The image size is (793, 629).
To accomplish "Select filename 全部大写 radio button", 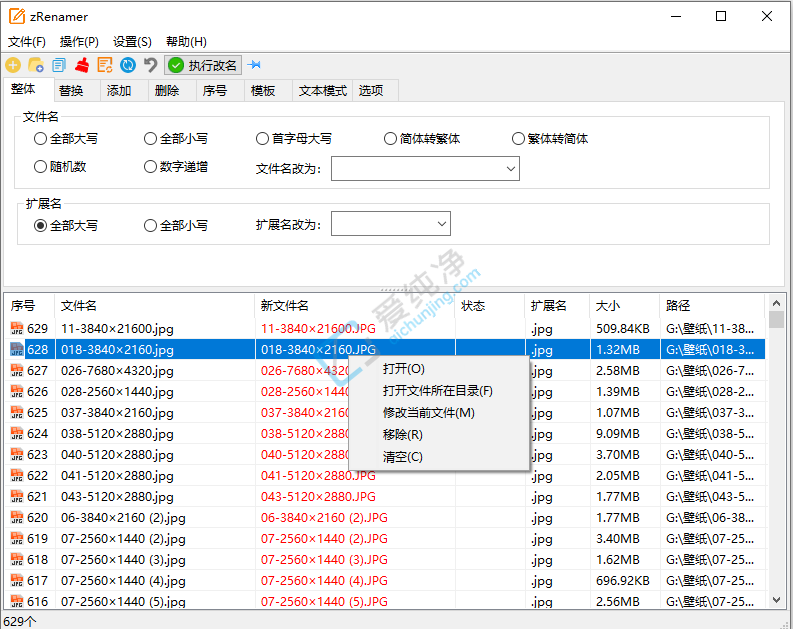I will 66,139.
